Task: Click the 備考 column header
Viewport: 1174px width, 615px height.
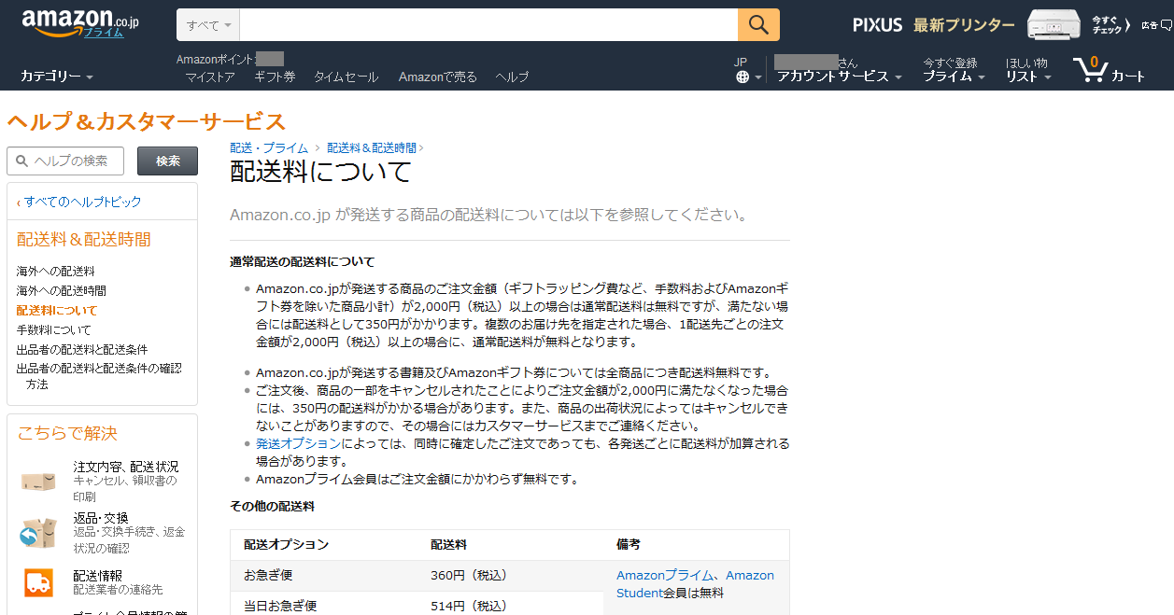Action: click(x=628, y=545)
